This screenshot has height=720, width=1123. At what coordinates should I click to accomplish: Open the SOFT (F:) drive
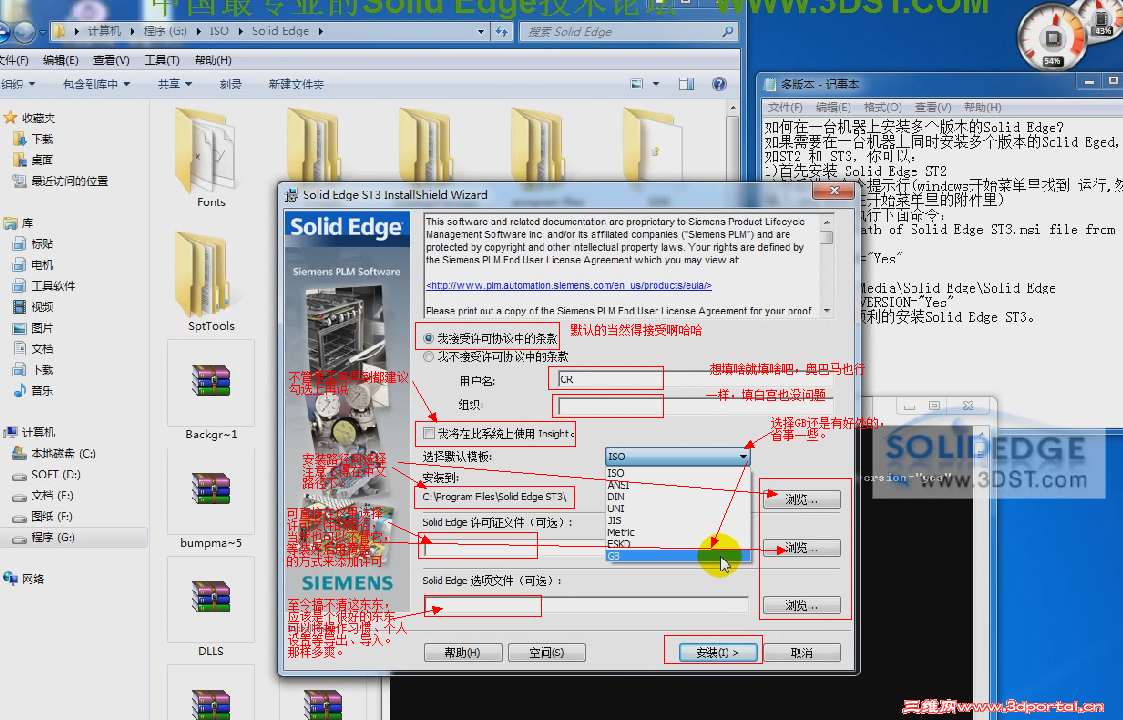(x=55, y=474)
